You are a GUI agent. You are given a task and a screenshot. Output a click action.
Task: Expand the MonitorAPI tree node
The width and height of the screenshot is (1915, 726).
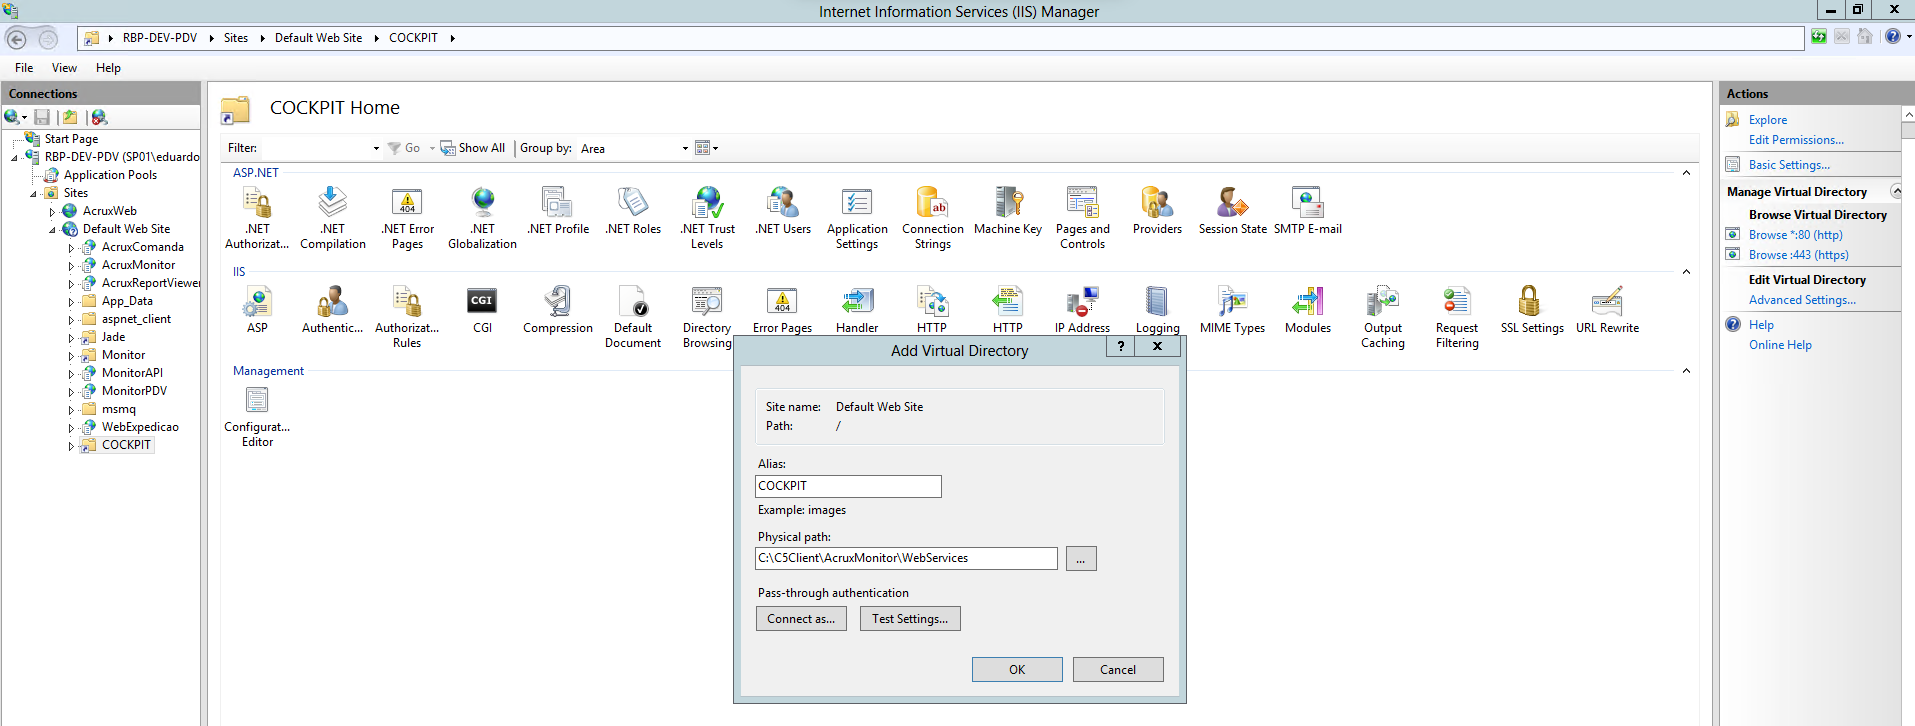pyautogui.click(x=71, y=373)
